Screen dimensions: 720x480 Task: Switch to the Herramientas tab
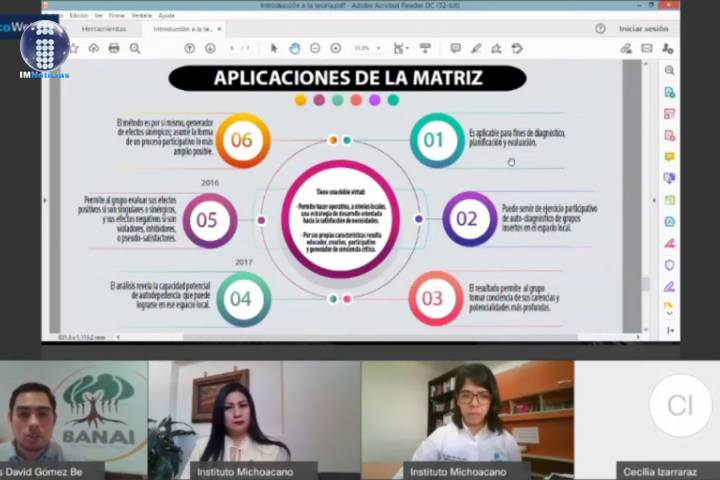(x=104, y=29)
